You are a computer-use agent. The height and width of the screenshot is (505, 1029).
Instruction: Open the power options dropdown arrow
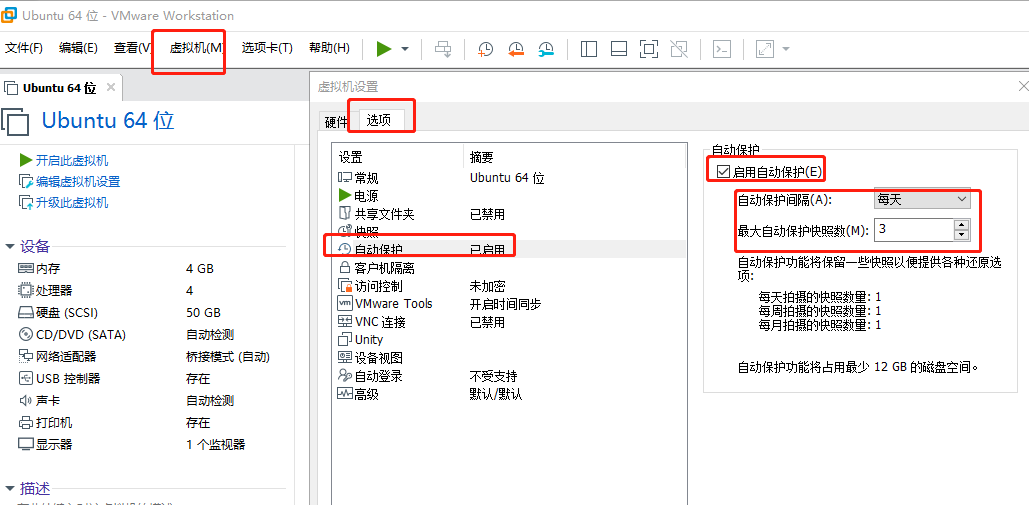point(405,49)
